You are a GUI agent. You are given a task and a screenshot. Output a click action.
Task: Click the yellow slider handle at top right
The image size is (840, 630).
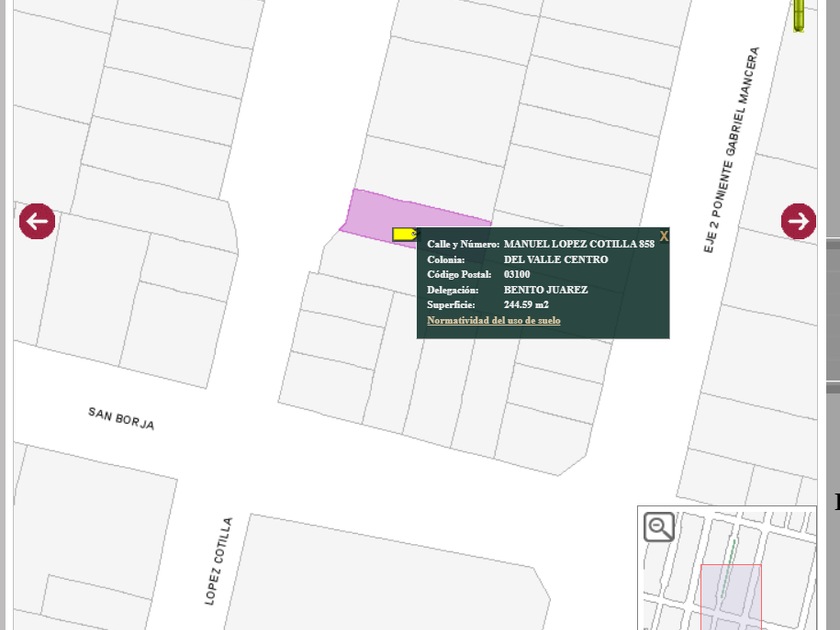798,15
